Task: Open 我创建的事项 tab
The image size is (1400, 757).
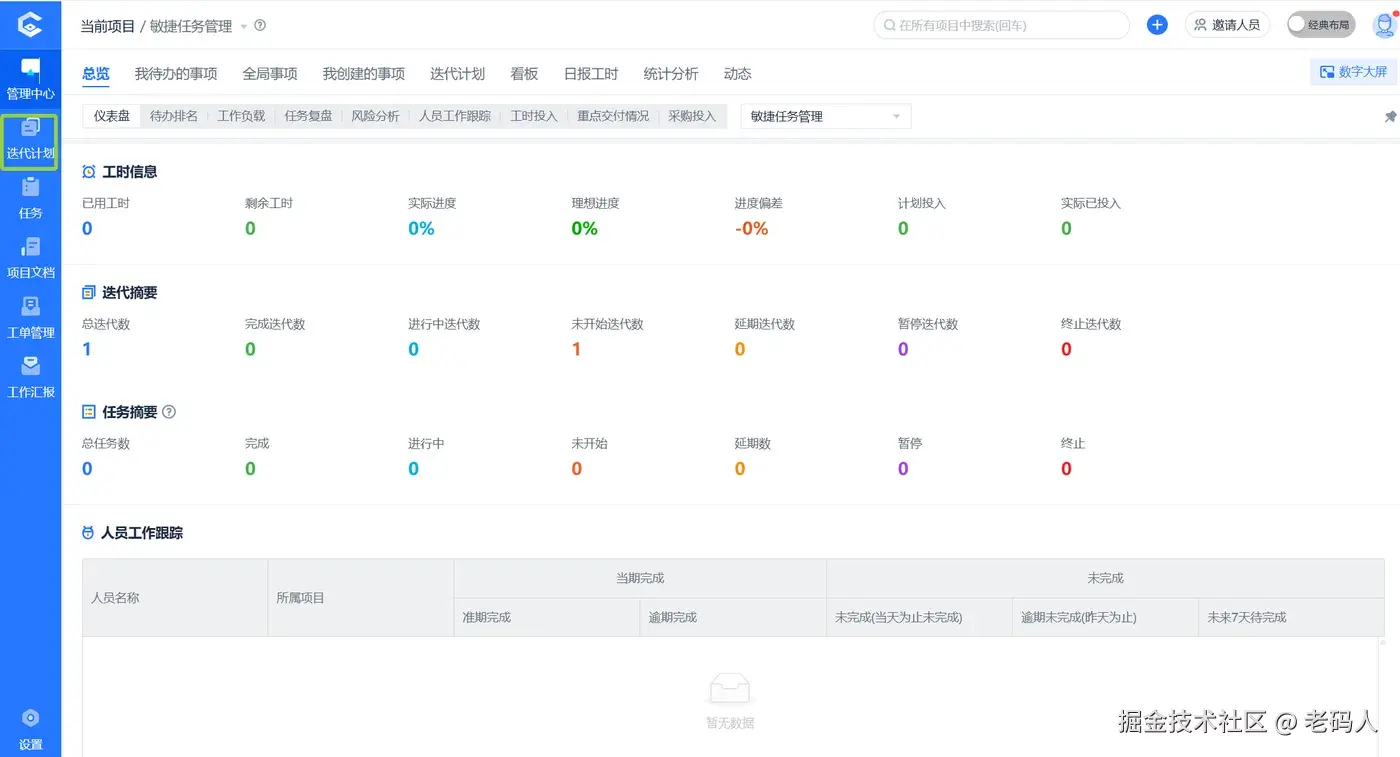Action: coord(364,74)
